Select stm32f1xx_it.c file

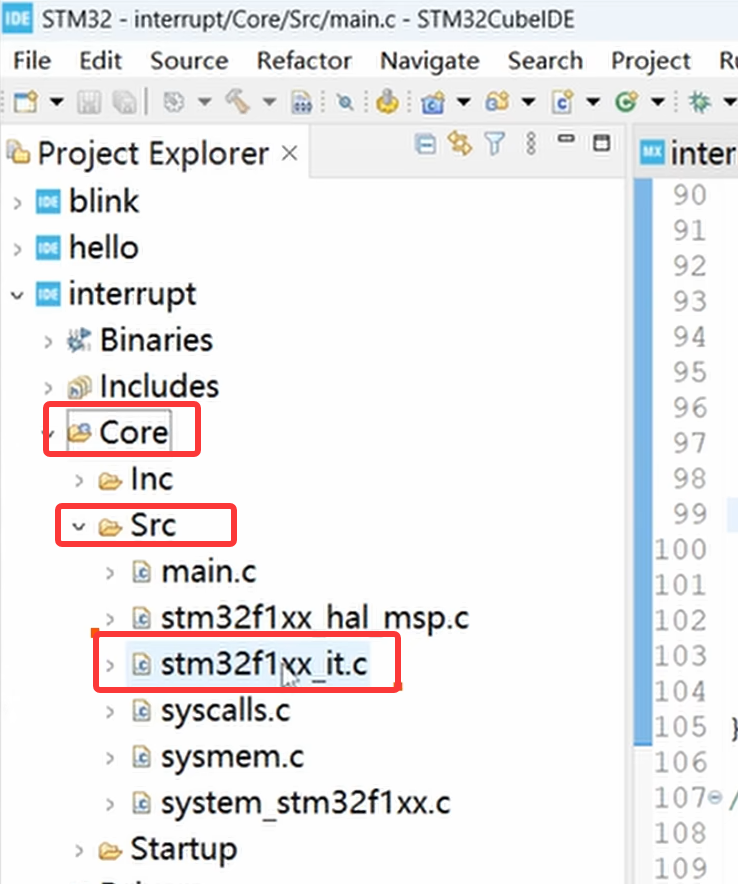tap(264, 664)
